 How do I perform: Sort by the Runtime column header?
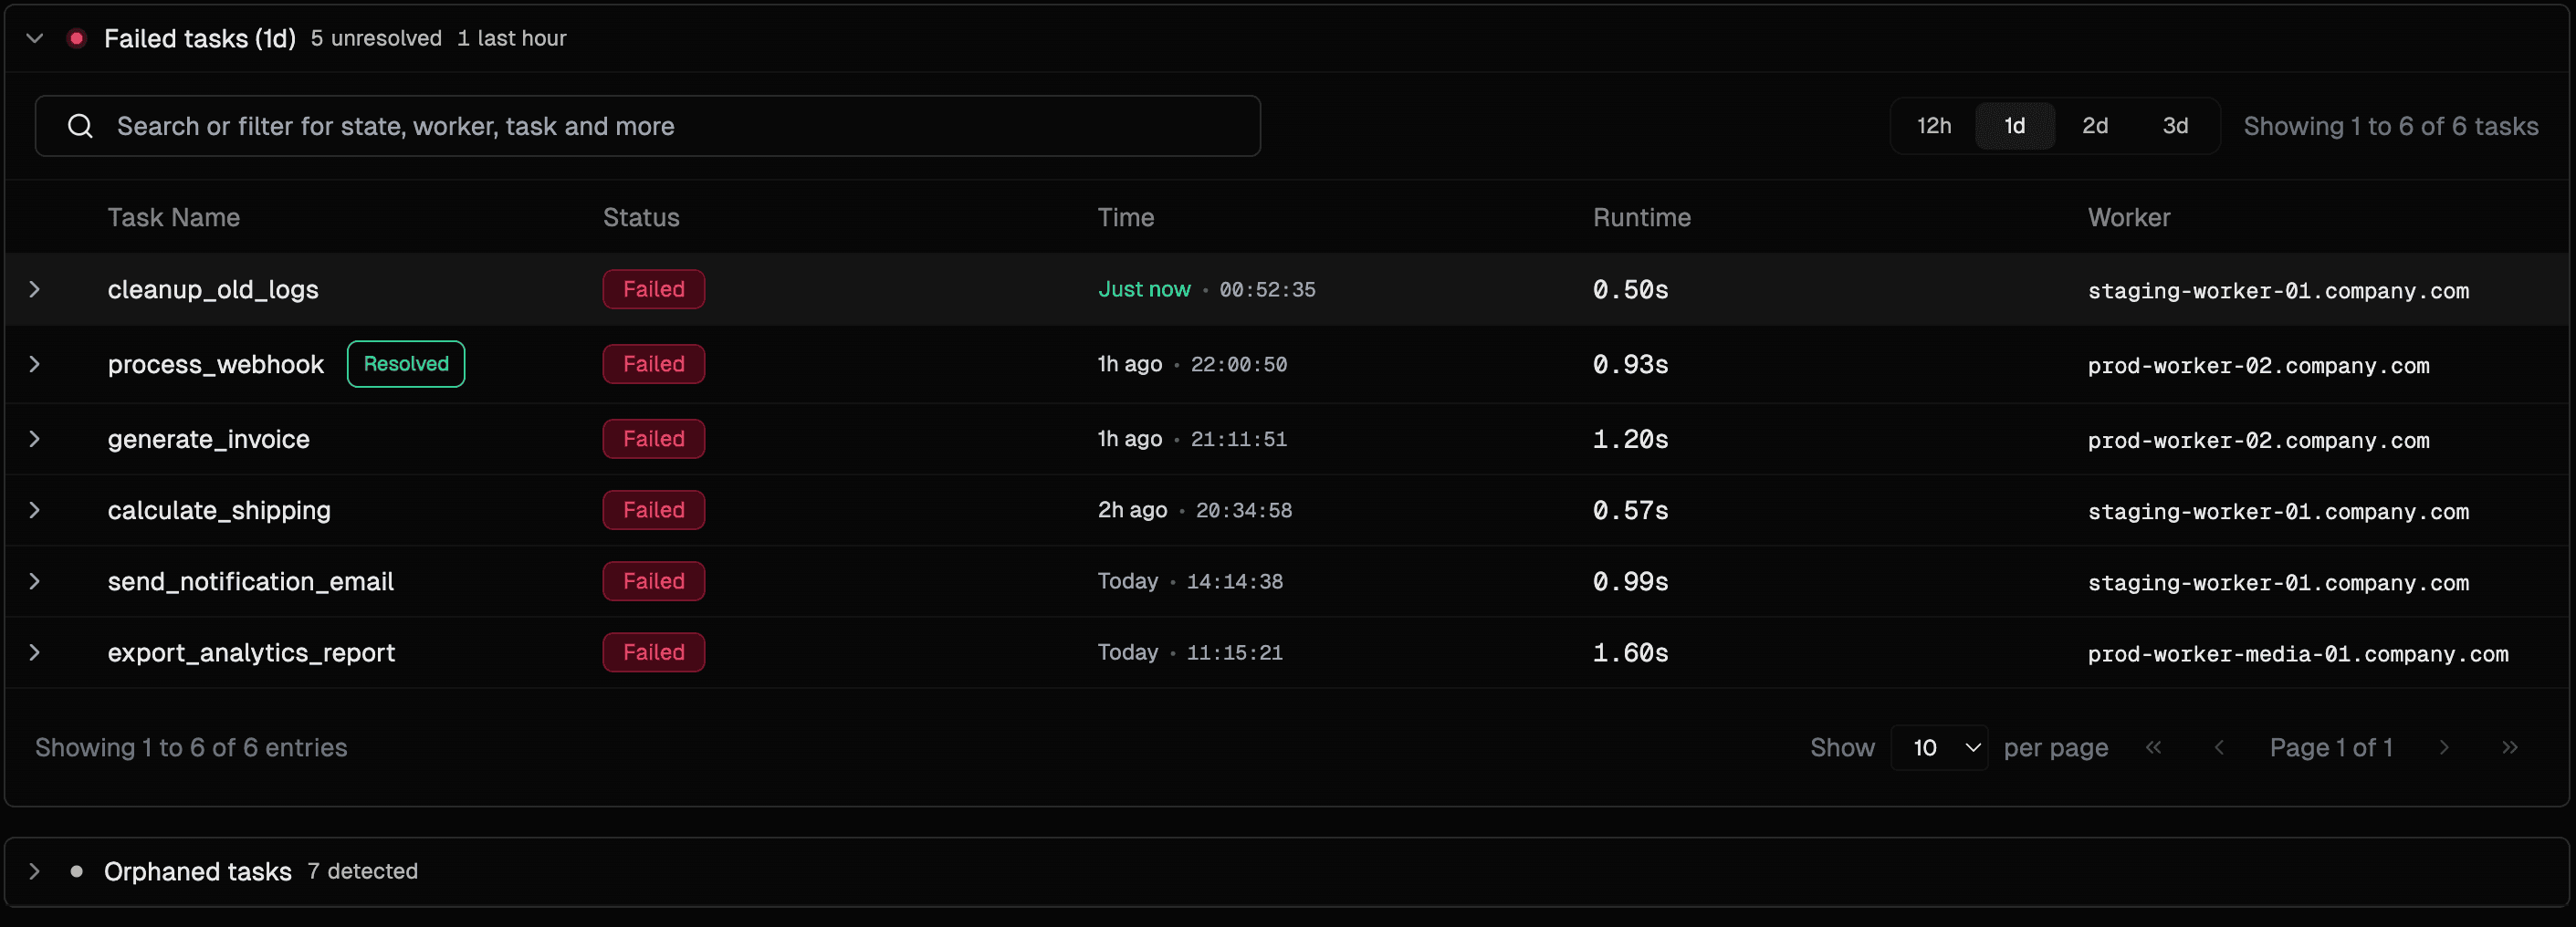click(x=1641, y=217)
